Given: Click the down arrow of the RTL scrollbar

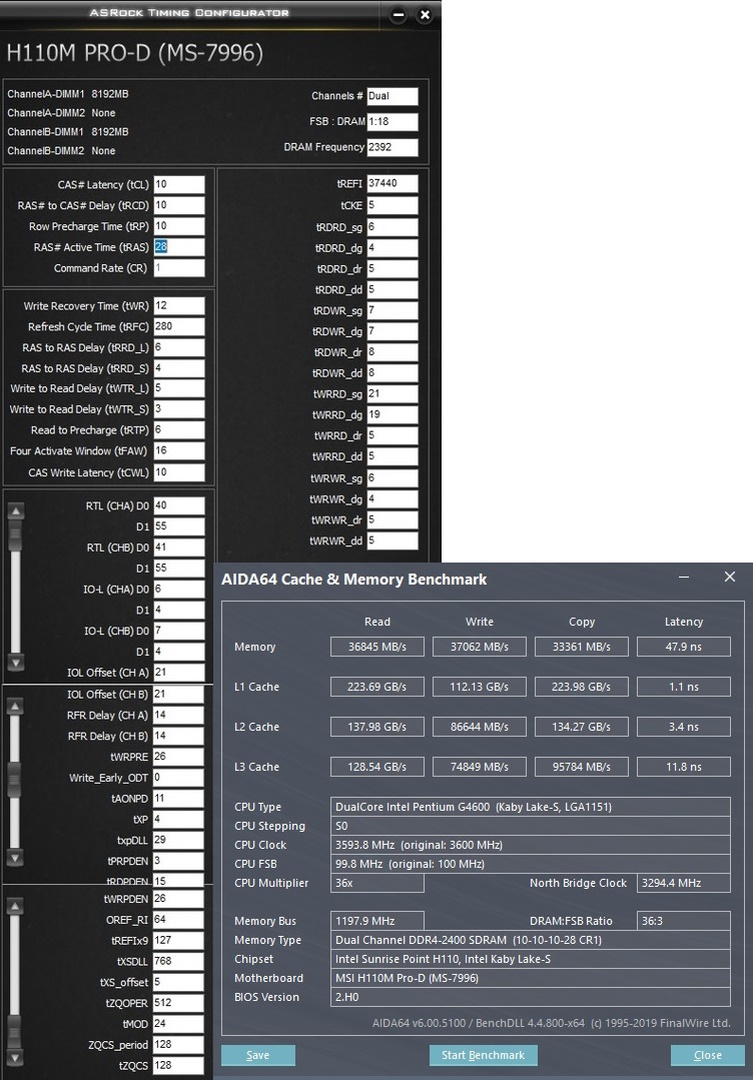Looking at the screenshot, I should [x=16, y=663].
